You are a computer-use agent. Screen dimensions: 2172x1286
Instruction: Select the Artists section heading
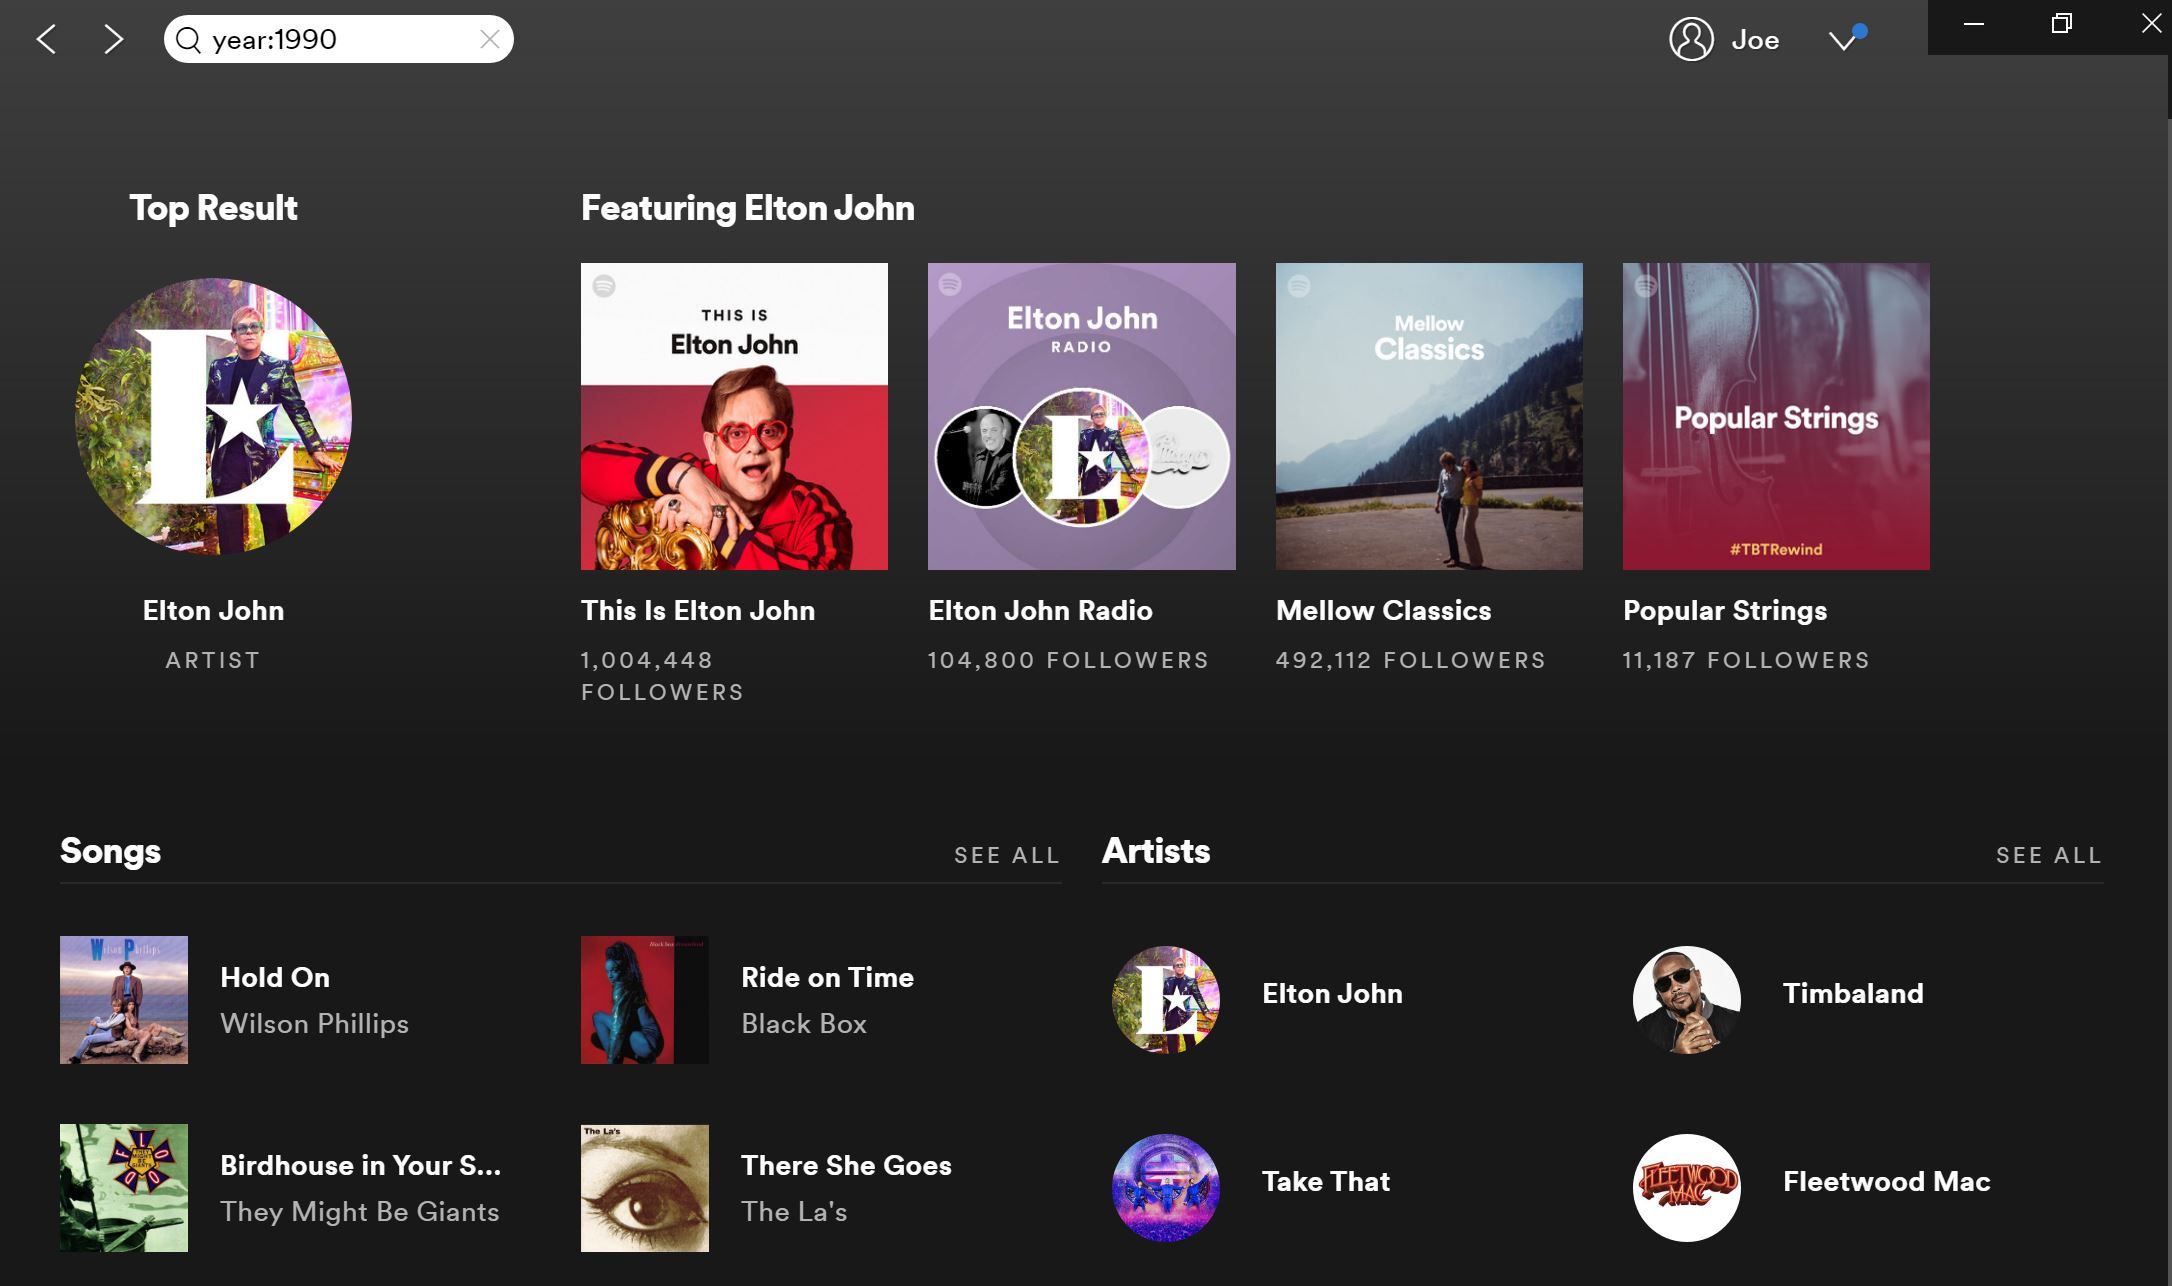click(x=1156, y=851)
